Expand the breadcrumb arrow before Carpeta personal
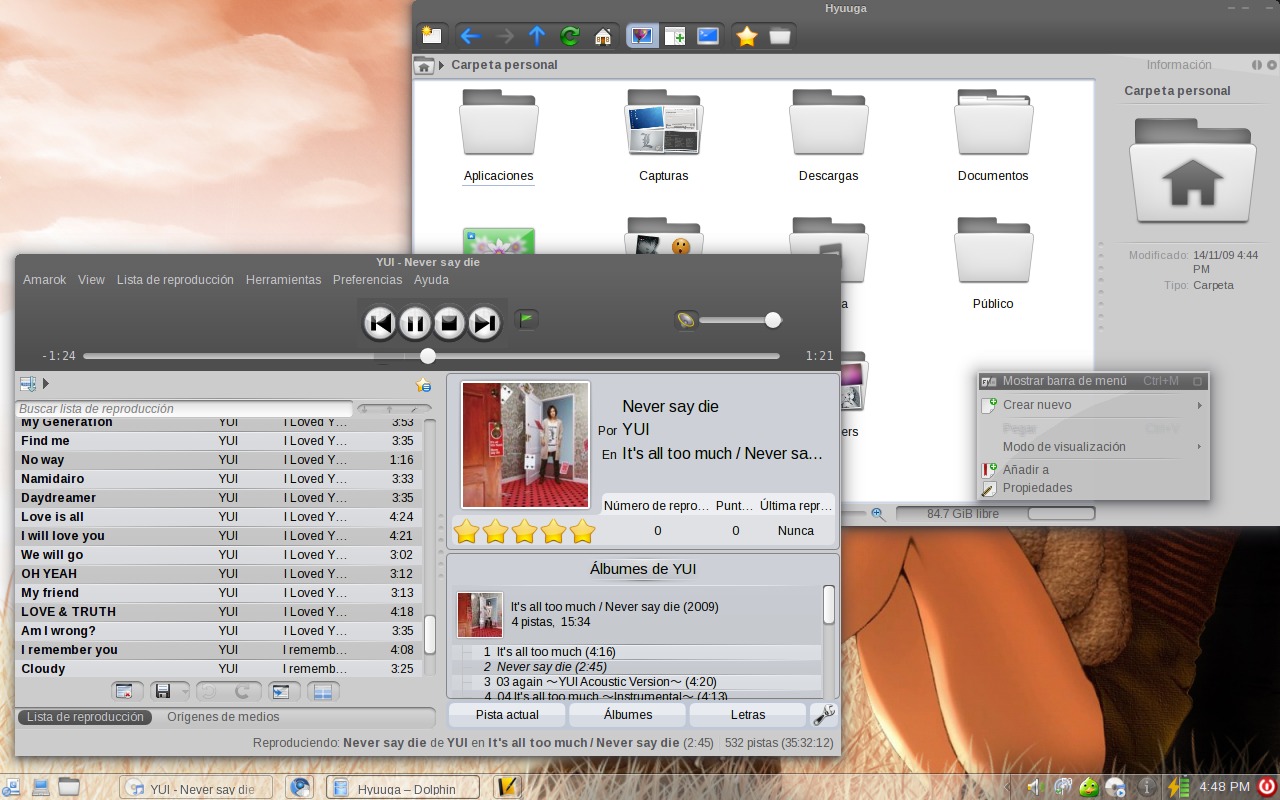The width and height of the screenshot is (1280, 800). coord(441,65)
